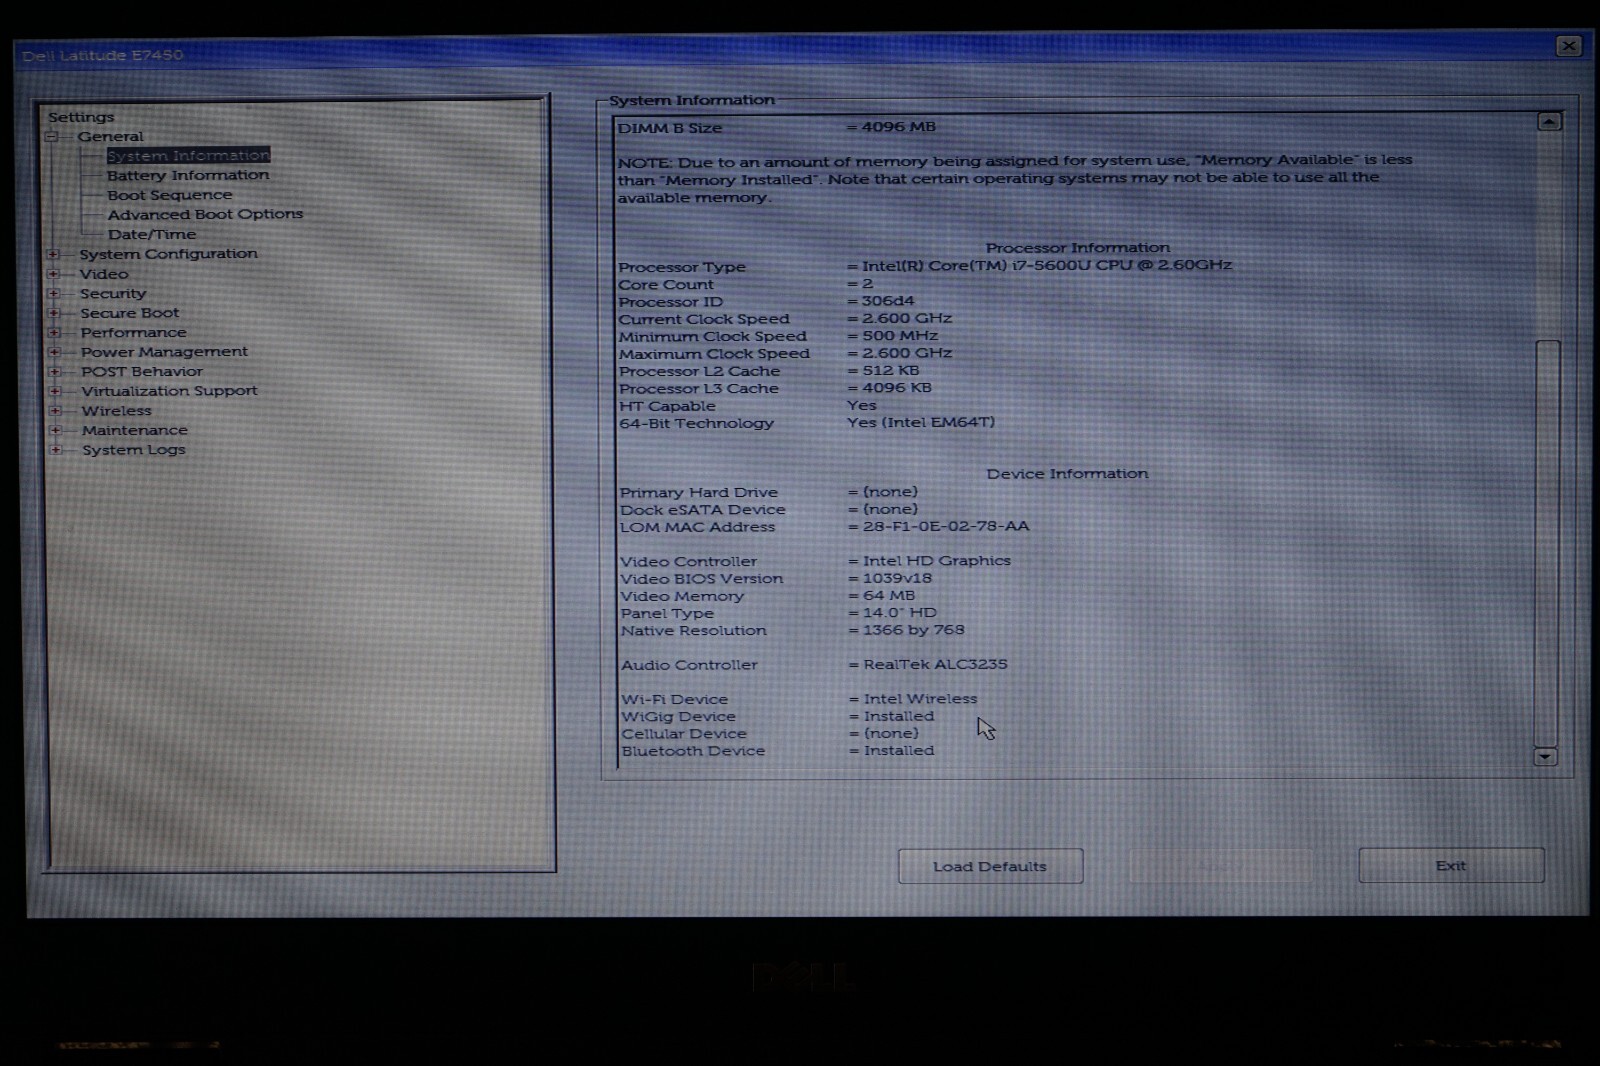Click the Load Defaults button
This screenshot has width=1600, height=1066.
[x=990, y=866]
